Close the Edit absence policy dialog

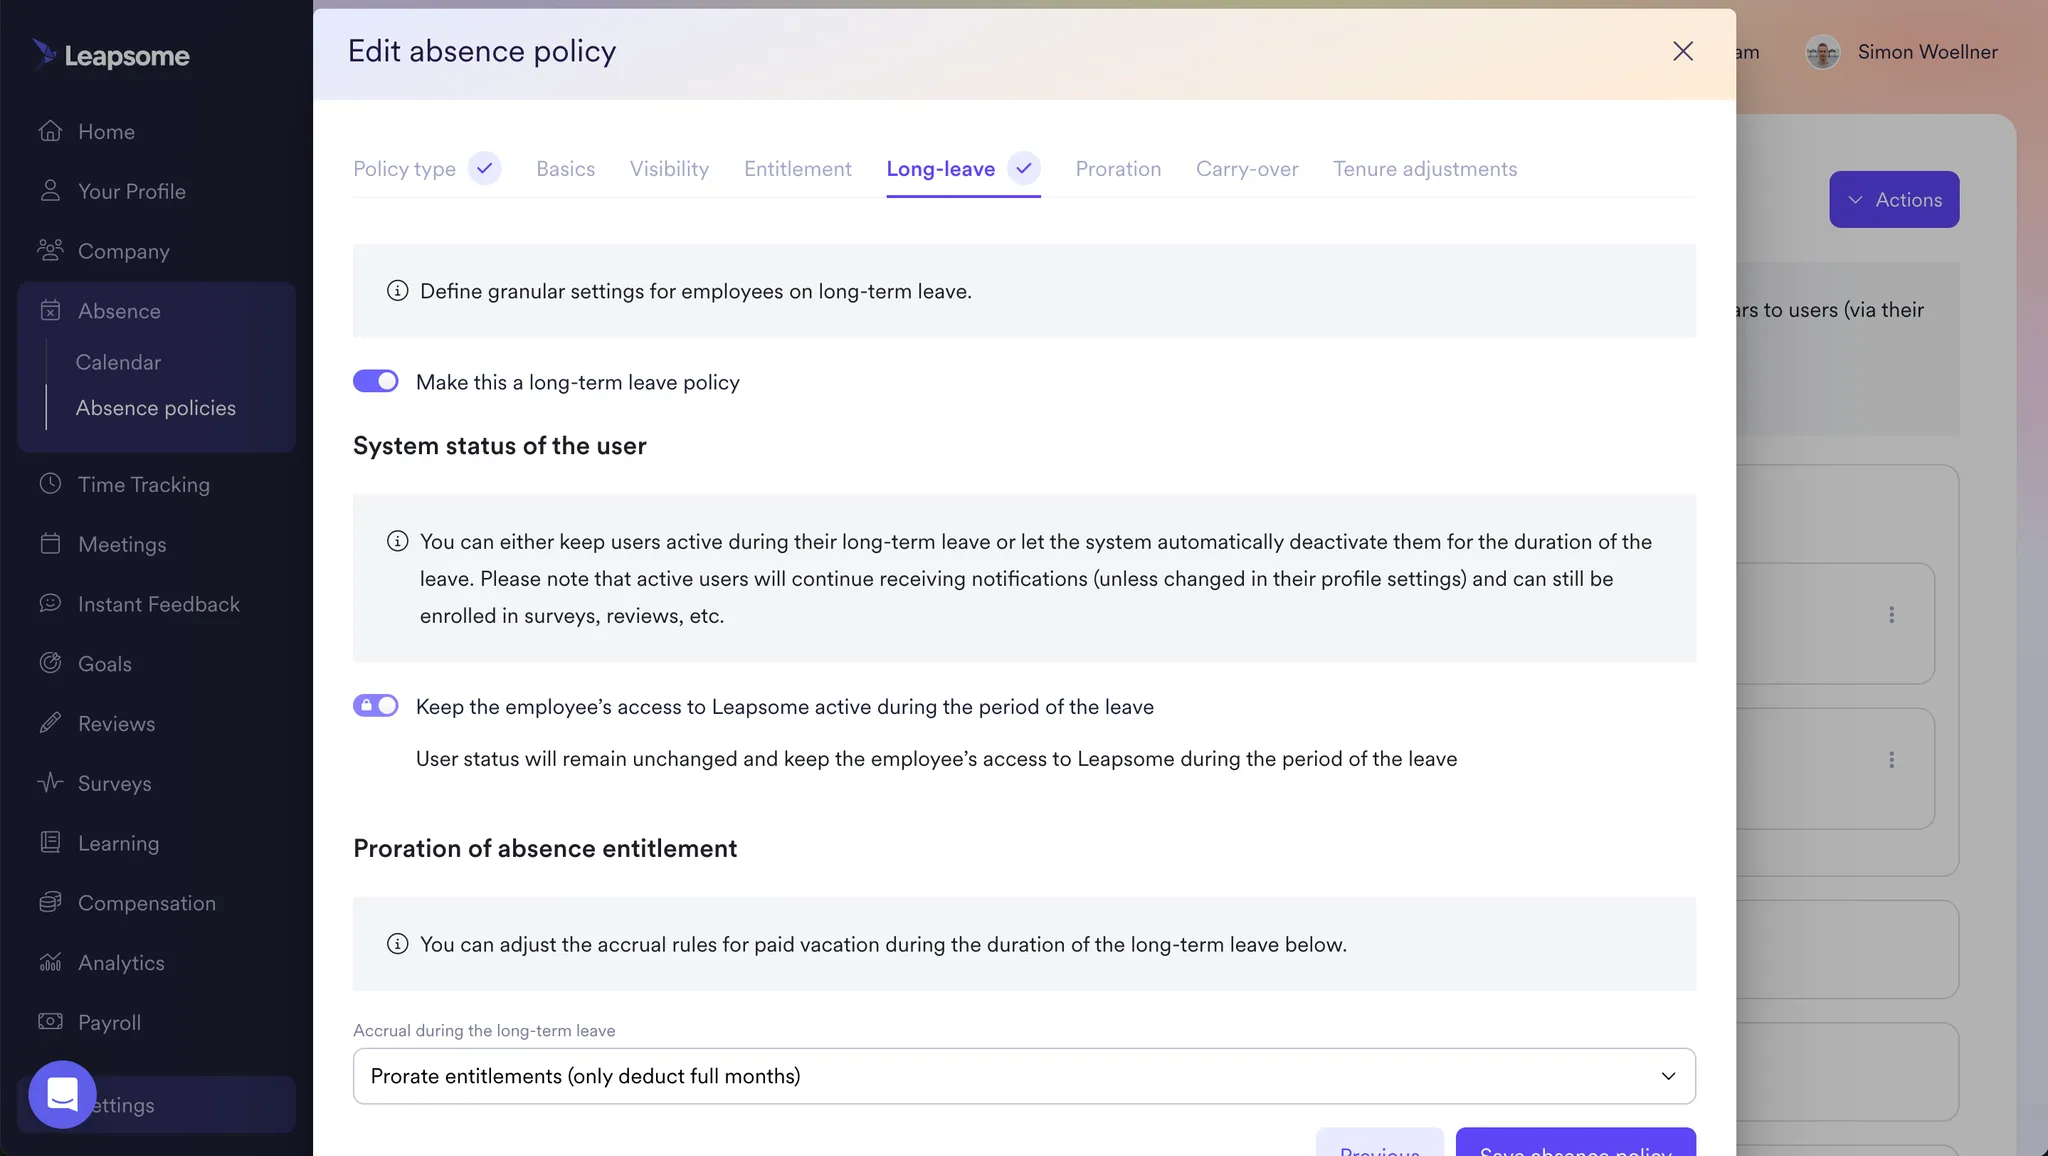(1683, 51)
